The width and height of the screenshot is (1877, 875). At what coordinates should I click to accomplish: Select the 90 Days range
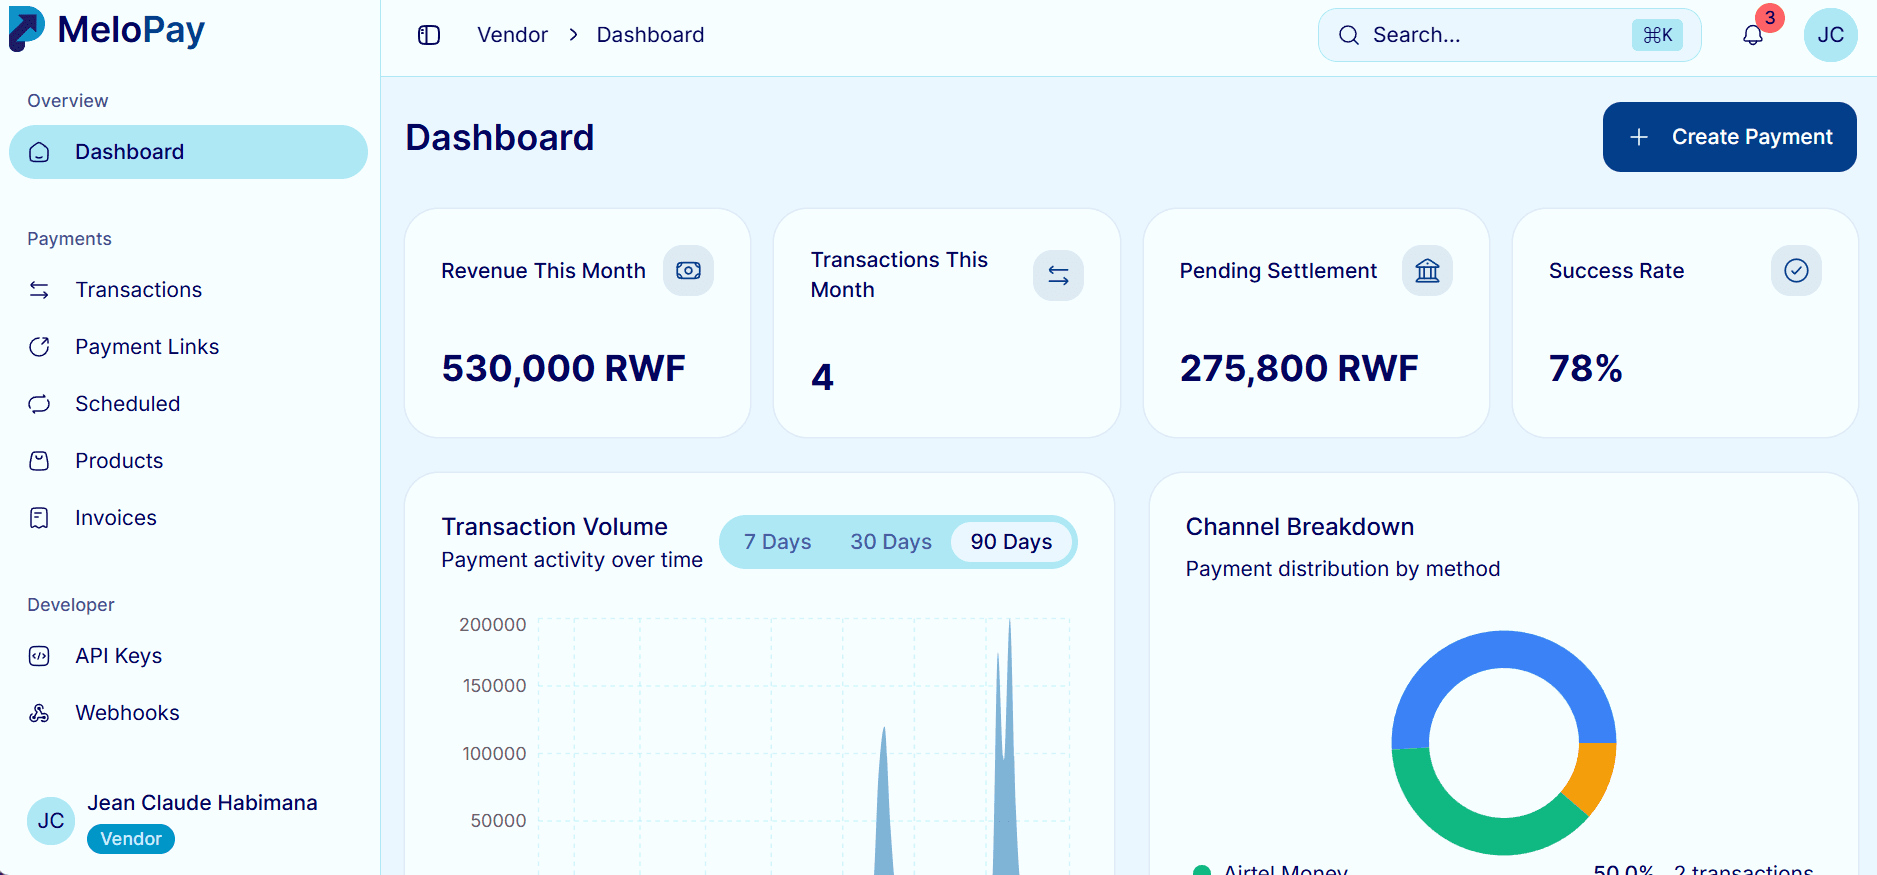(1011, 542)
